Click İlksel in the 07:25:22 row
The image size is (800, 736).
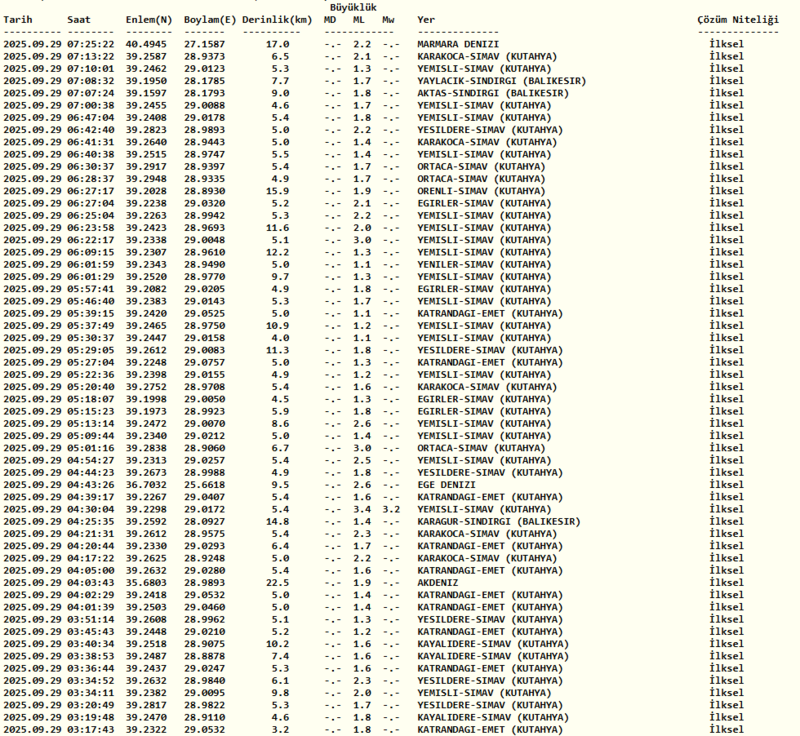727,44
